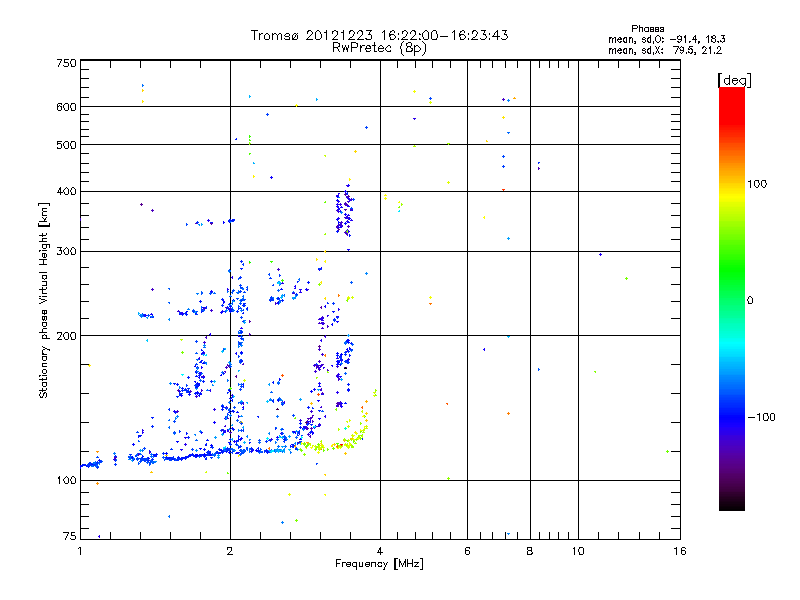Image resolution: width=800 pixels, height=600 pixels.
Task: Click the x-axis tick label '6'
Action: (467, 551)
